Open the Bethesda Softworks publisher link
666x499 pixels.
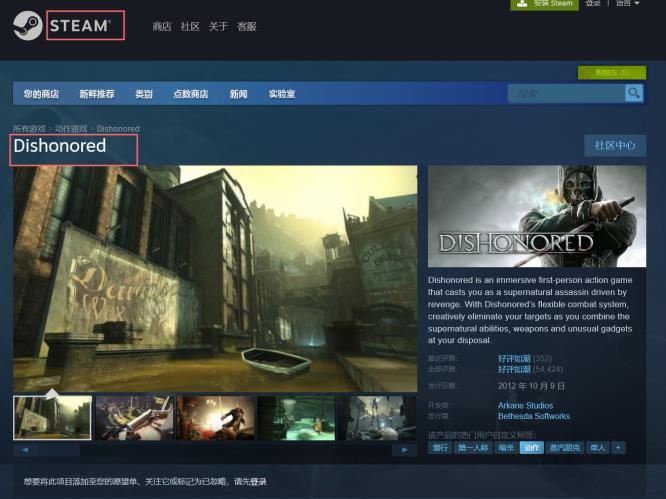[534, 416]
